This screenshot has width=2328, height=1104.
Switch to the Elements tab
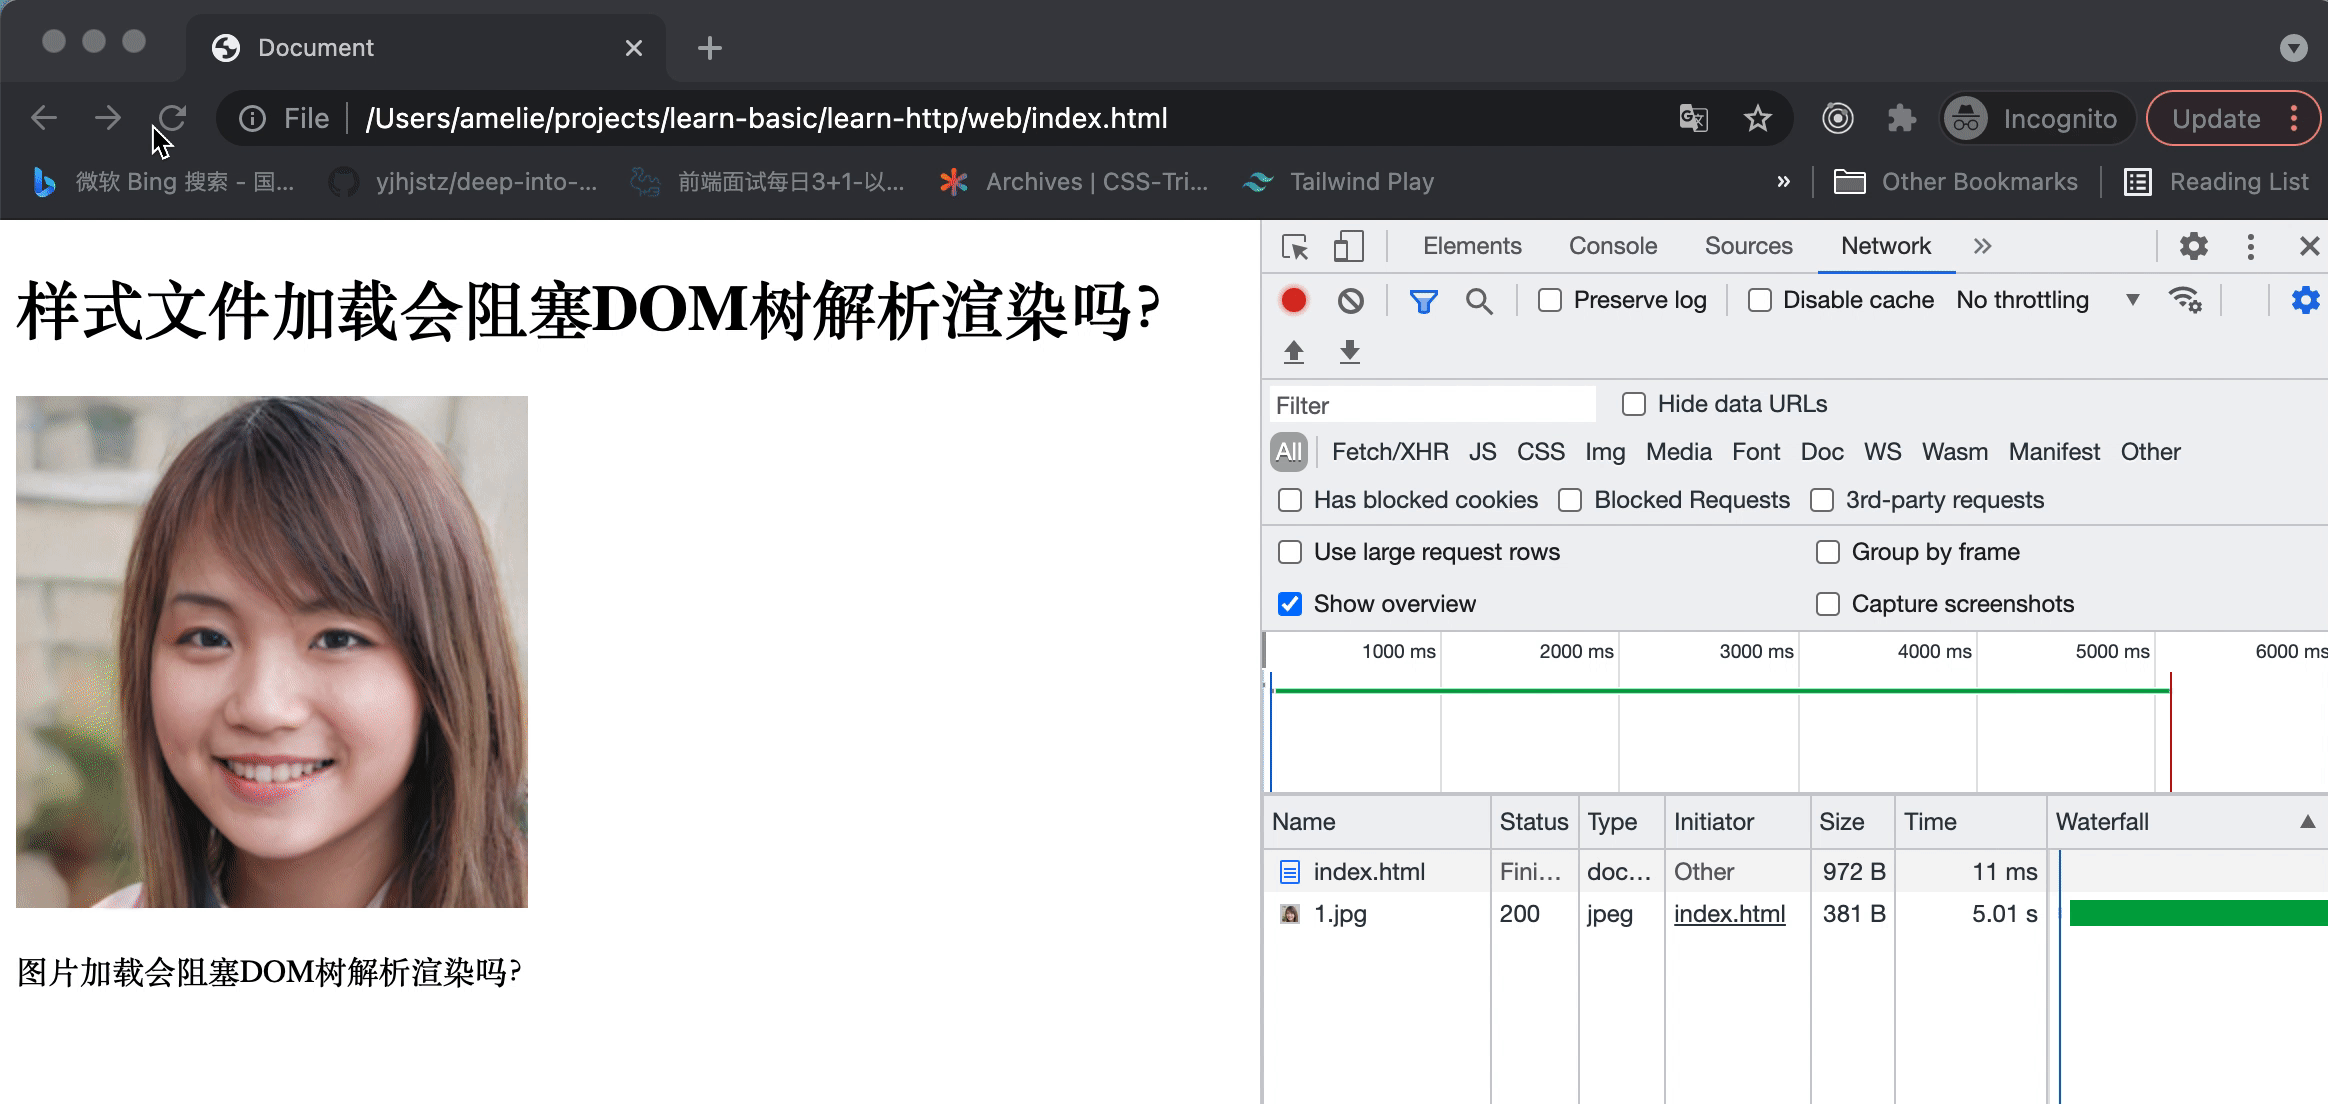click(x=1470, y=246)
